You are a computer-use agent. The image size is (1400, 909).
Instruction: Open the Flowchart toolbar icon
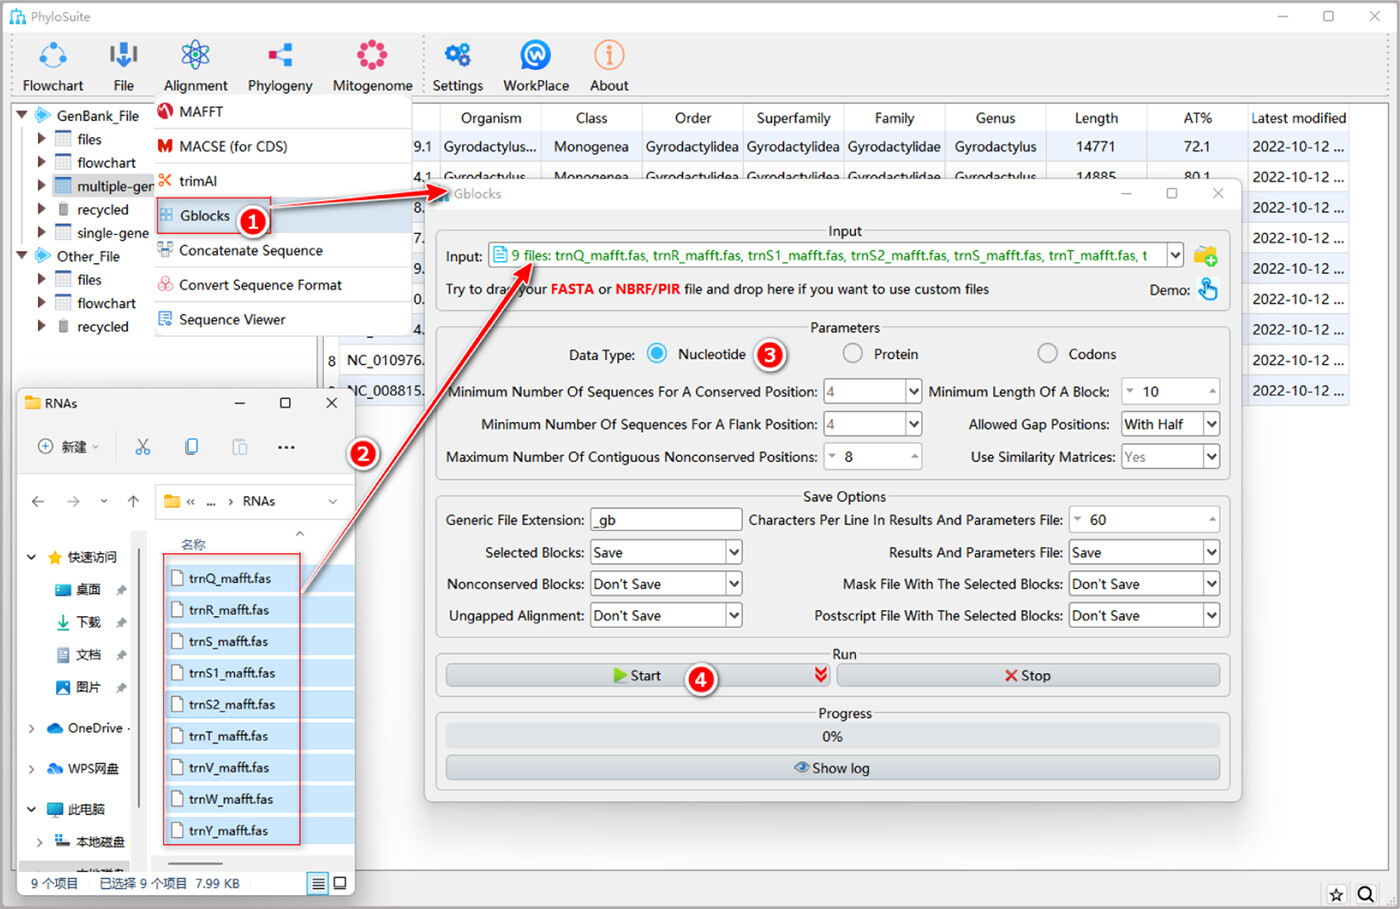53,66
